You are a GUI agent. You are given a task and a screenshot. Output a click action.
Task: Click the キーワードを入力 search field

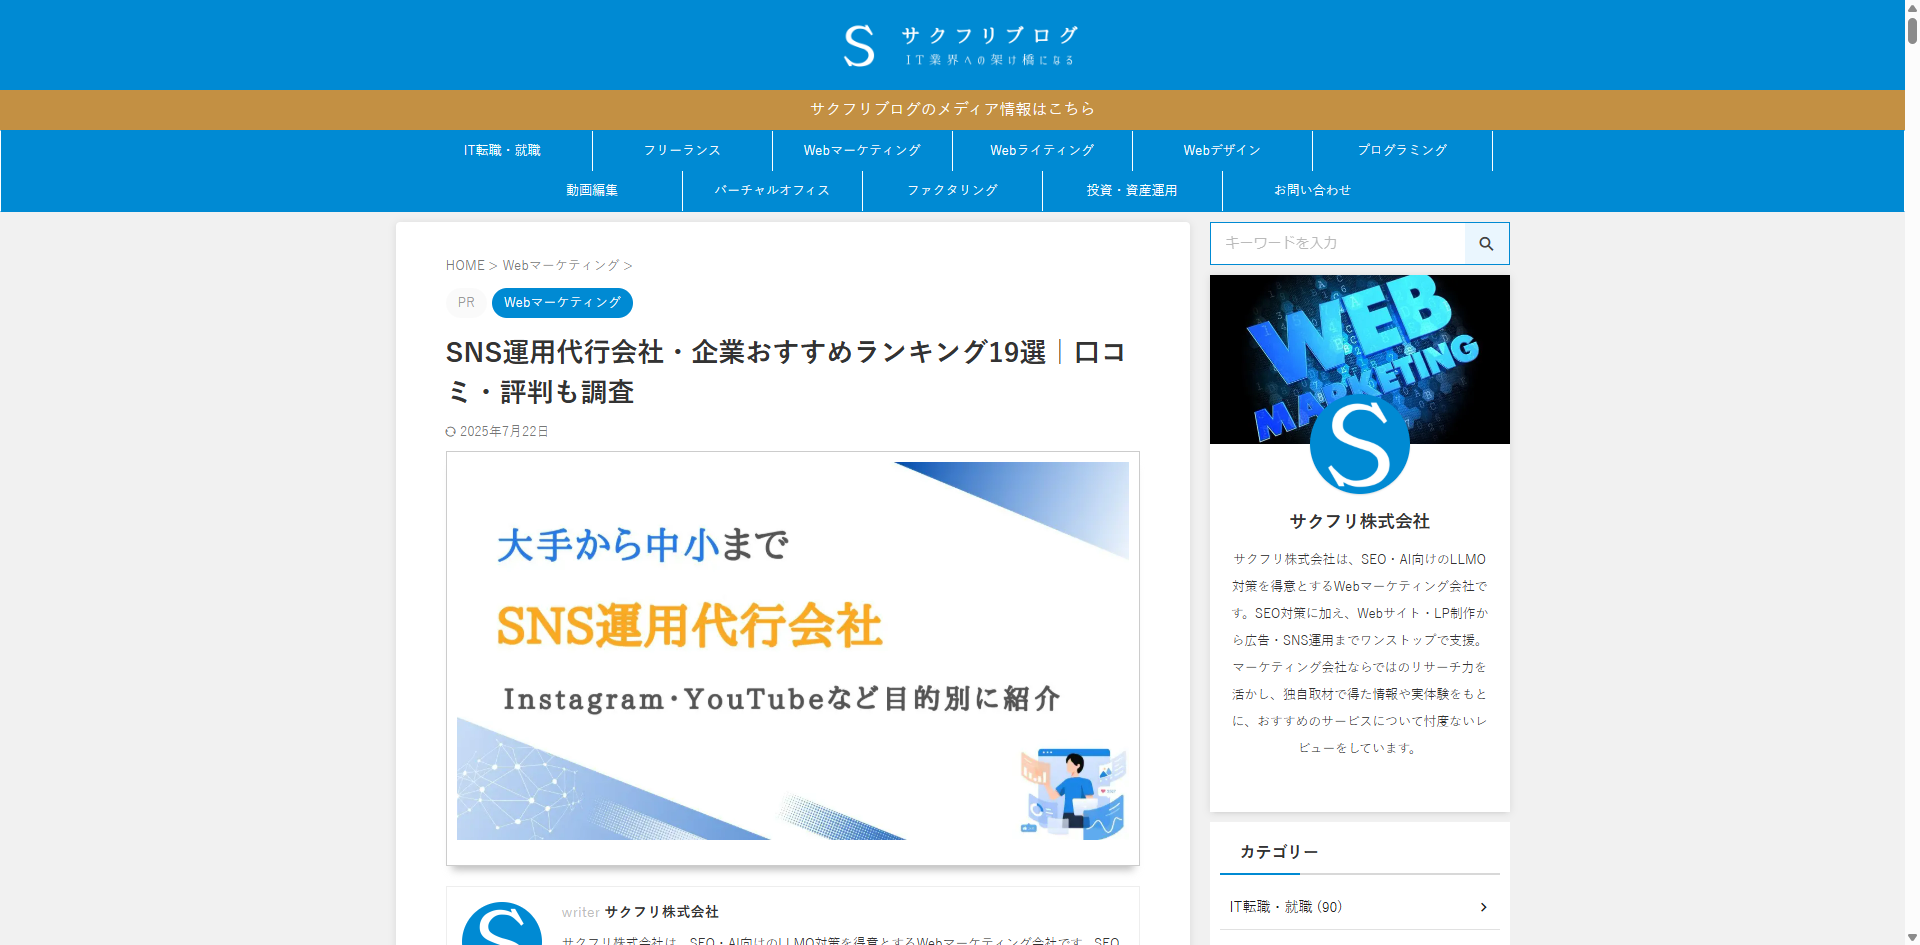pyautogui.click(x=1338, y=243)
